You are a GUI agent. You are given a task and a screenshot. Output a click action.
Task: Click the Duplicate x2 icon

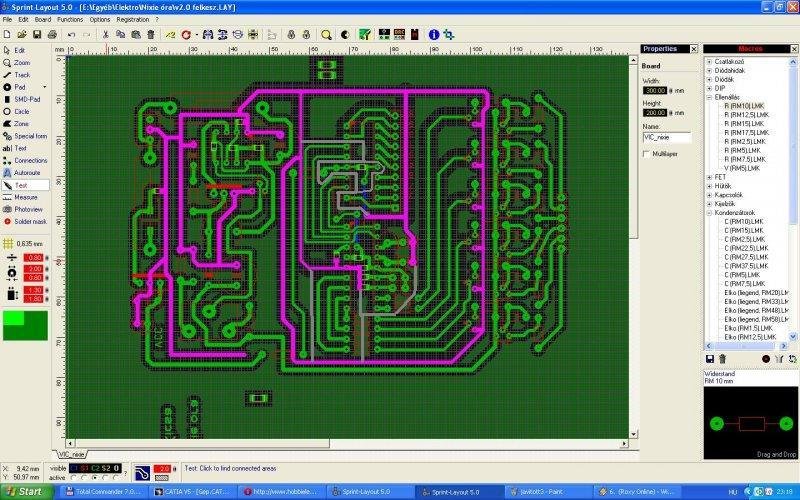(170, 35)
